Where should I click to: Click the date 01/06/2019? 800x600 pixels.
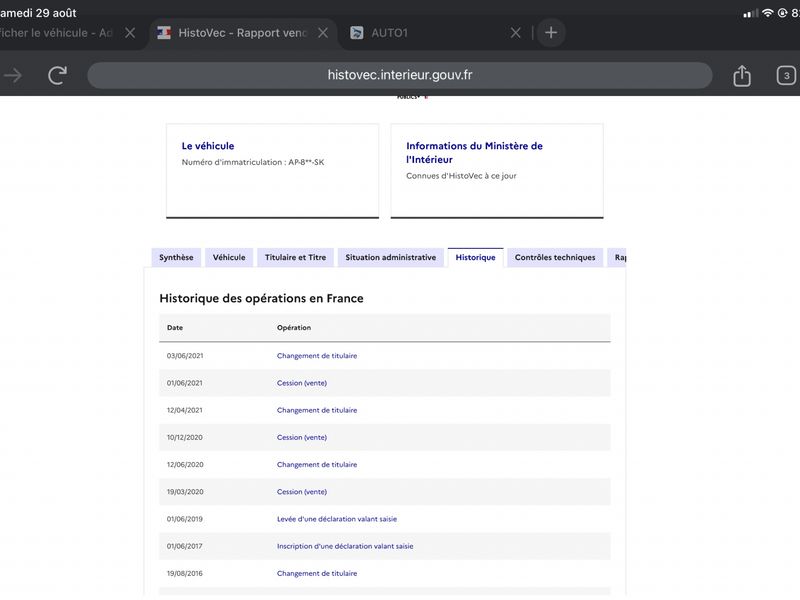click(x=185, y=519)
